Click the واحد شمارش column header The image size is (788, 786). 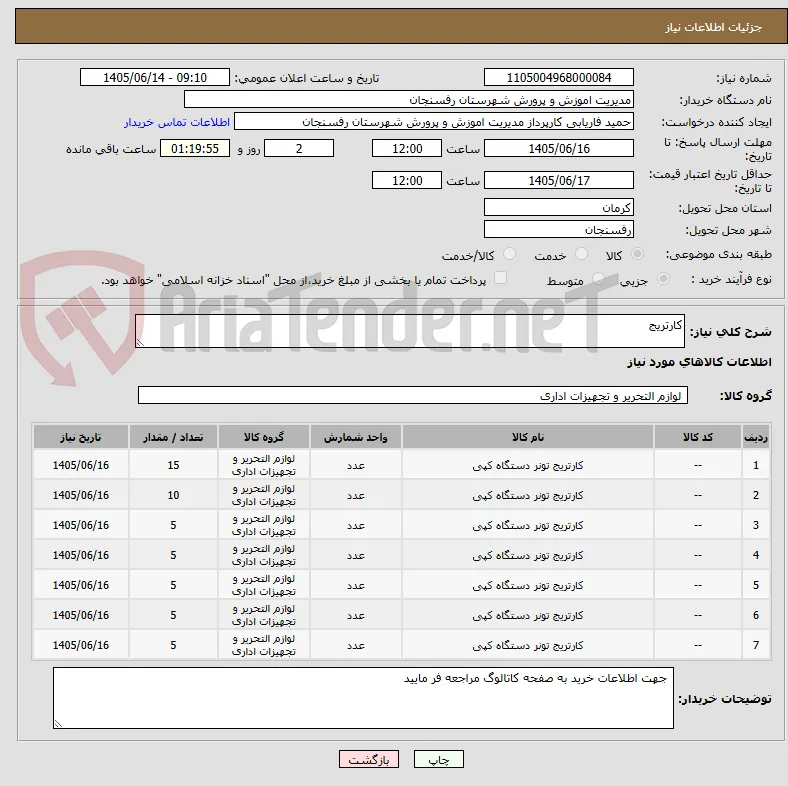coord(356,437)
